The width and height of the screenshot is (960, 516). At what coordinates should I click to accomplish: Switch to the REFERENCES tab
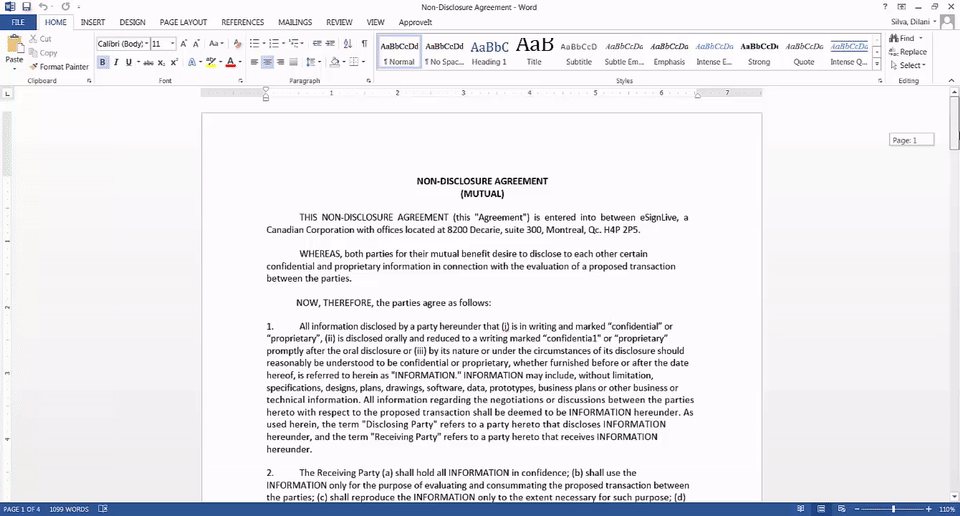tap(242, 22)
